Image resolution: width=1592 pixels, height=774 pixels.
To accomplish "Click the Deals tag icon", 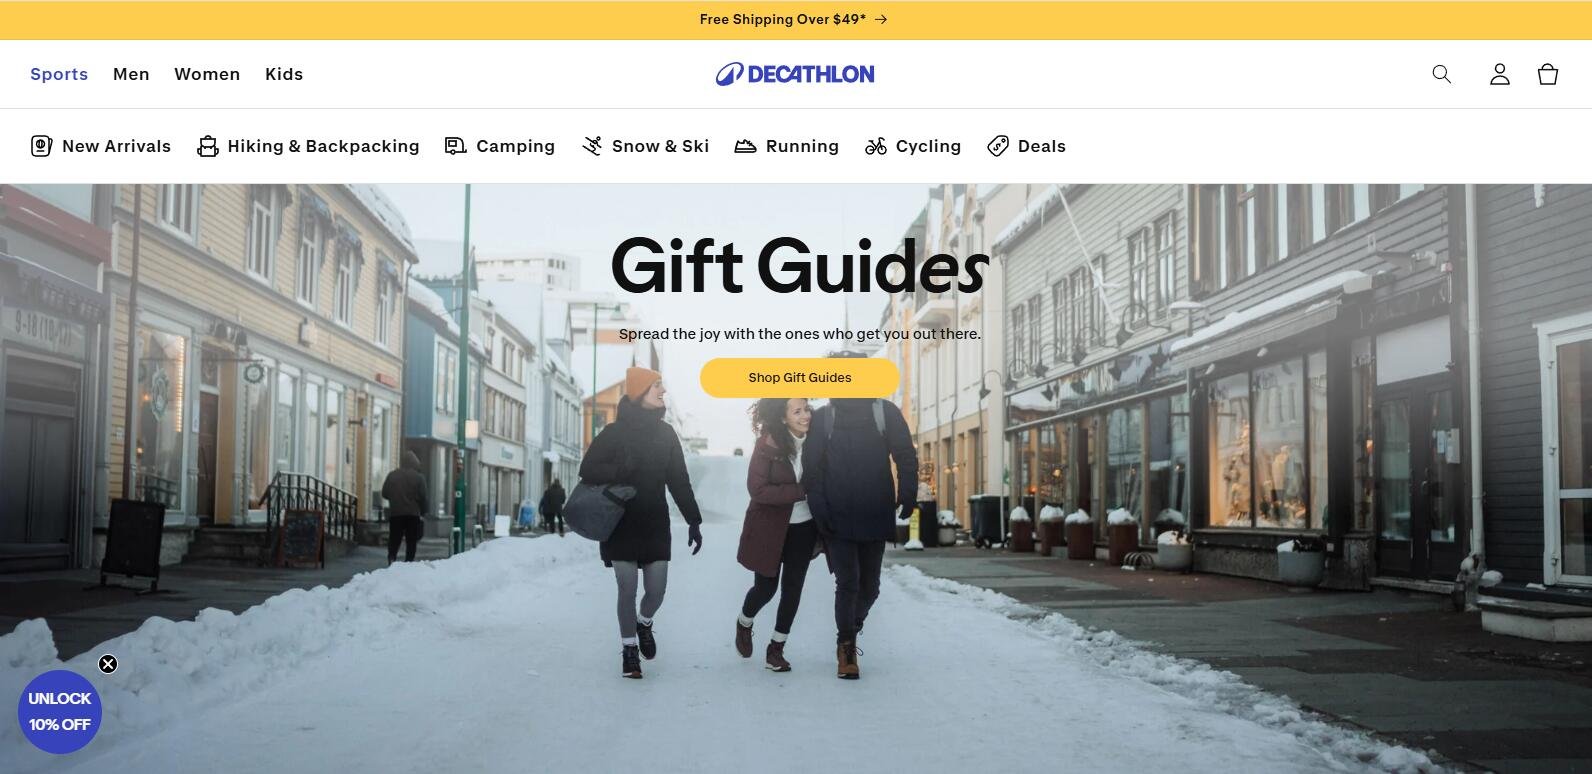I will pos(997,146).
